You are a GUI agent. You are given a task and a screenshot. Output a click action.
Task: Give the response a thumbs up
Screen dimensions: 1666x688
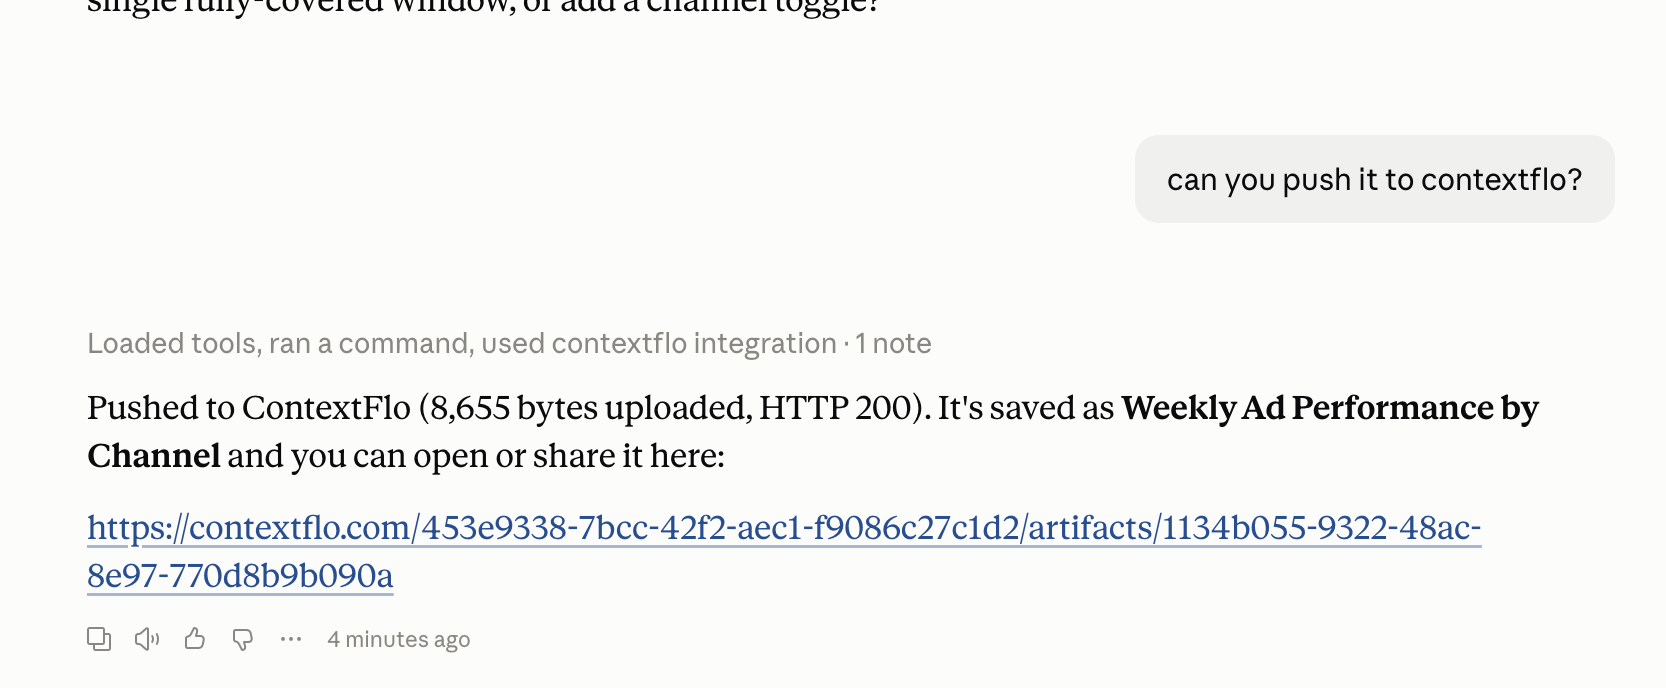tap(195, 639)
